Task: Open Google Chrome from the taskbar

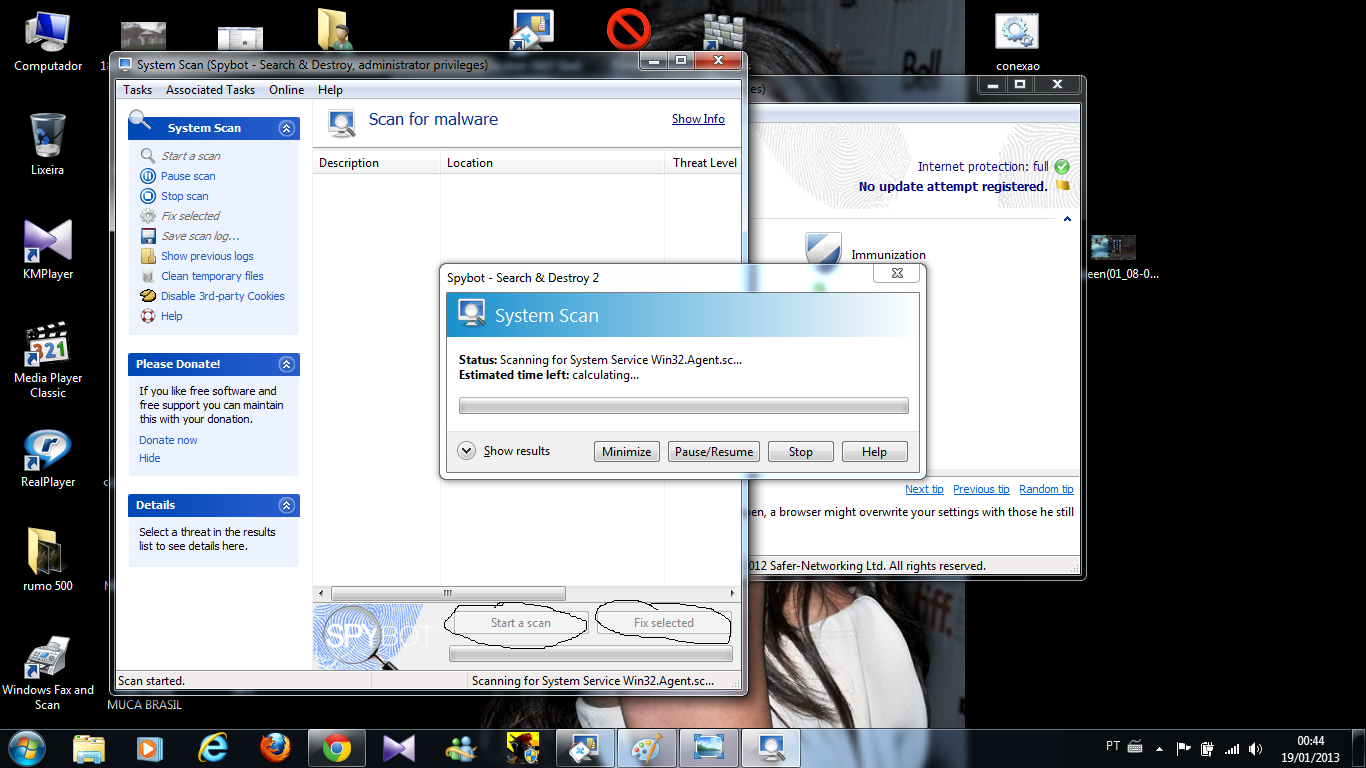Action: click(x=336, y=748)
